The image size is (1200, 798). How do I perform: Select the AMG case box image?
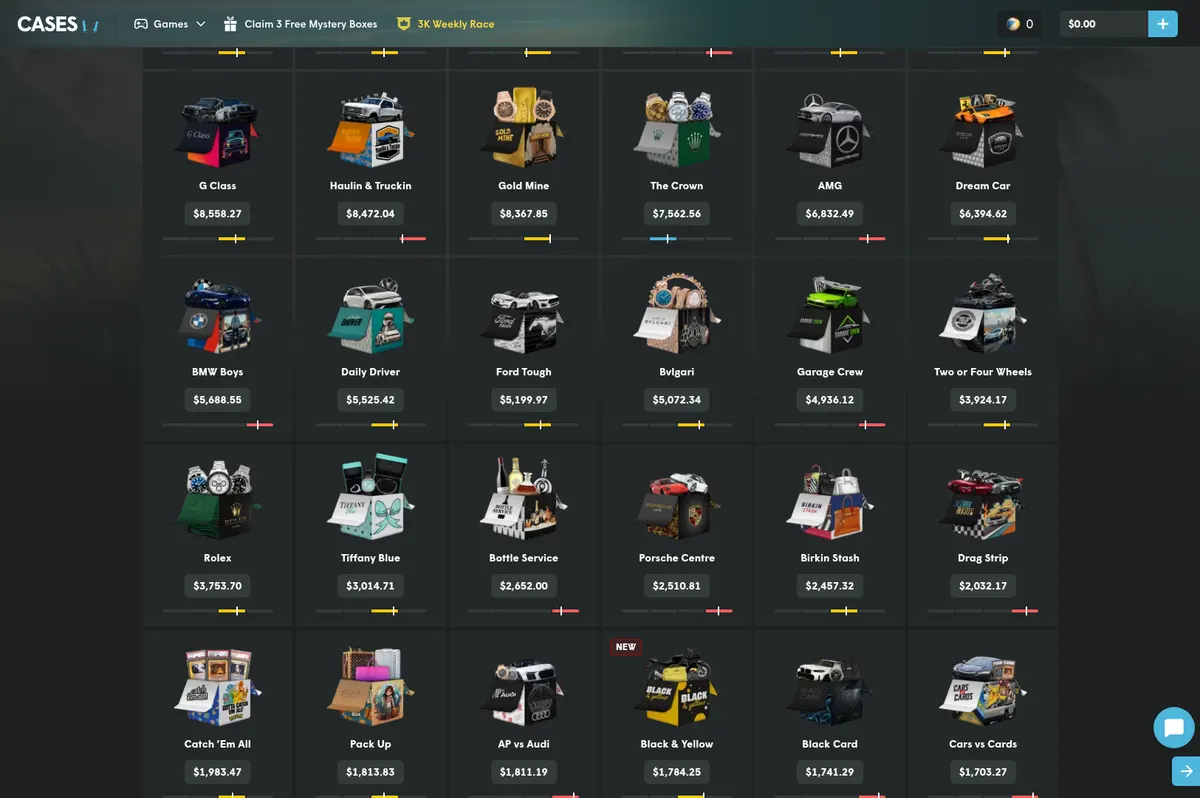coord(830,131)
